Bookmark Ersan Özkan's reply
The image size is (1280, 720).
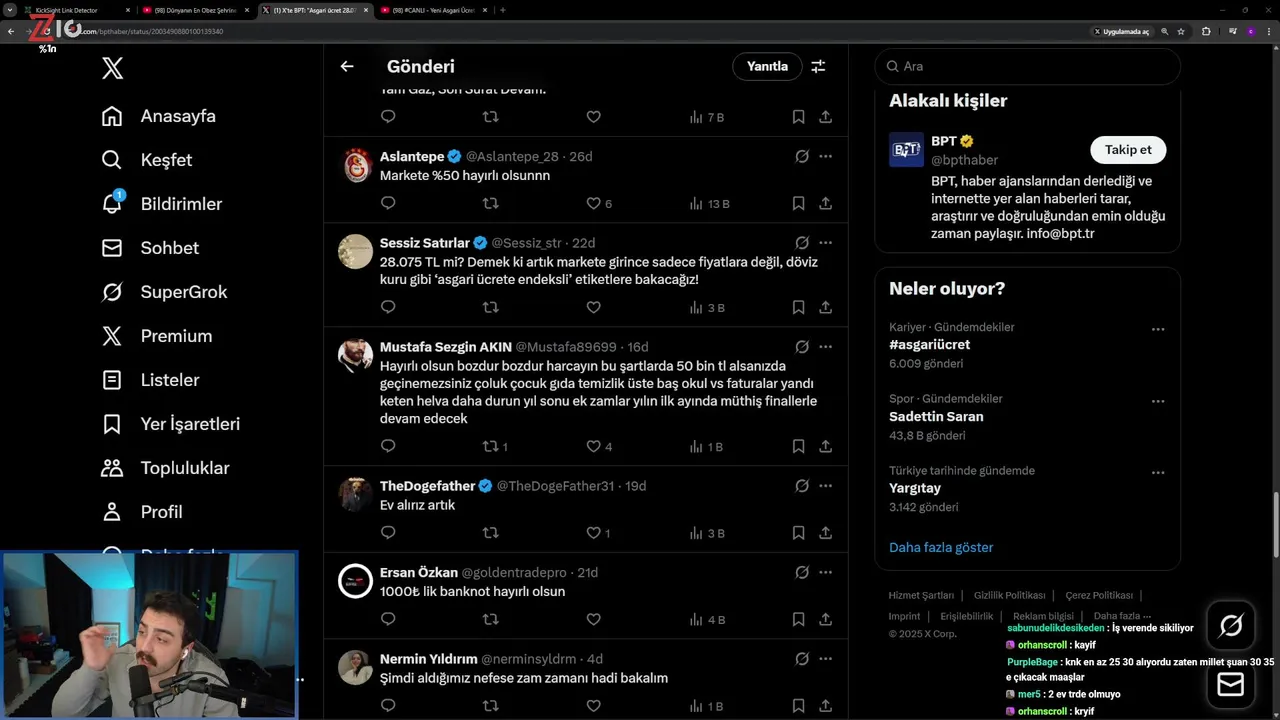point(798,619)
